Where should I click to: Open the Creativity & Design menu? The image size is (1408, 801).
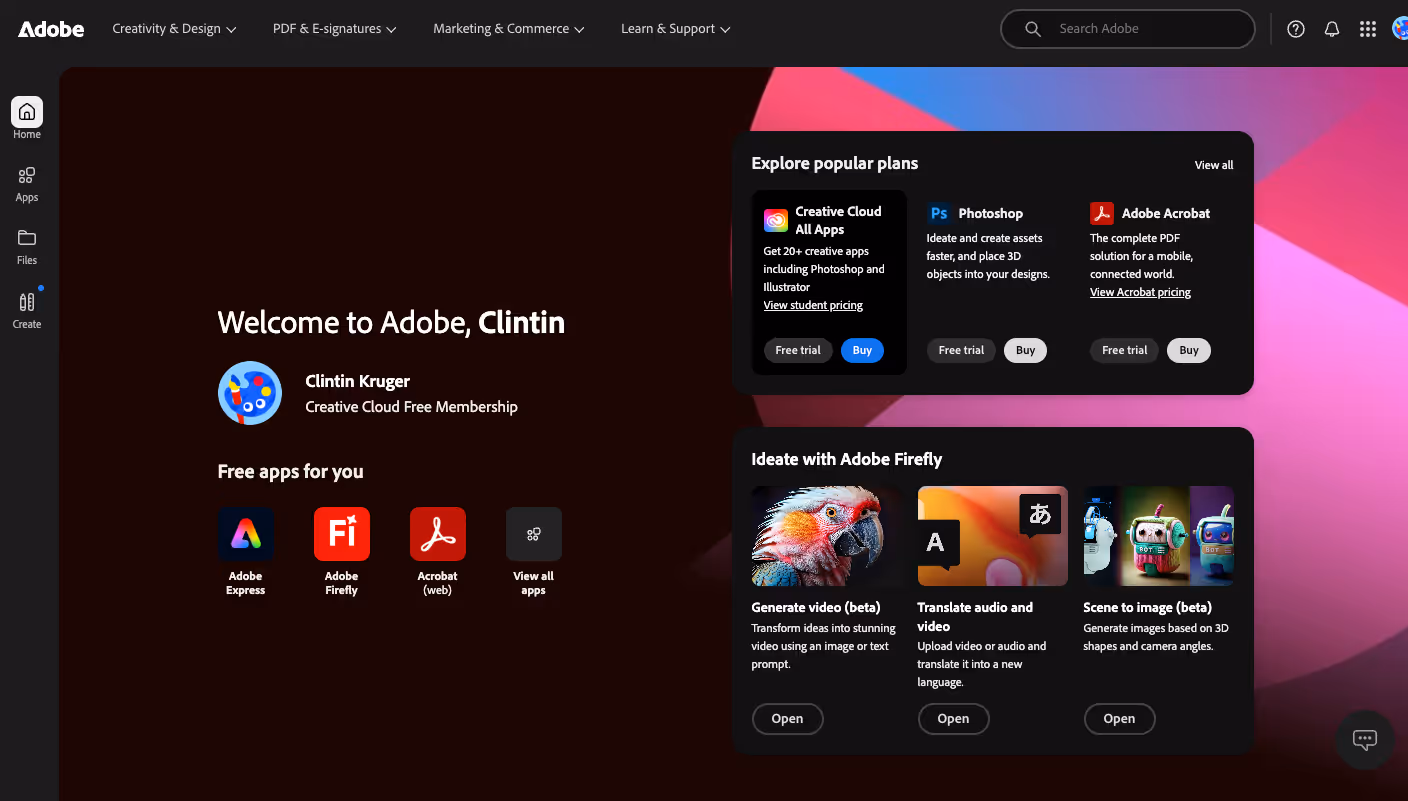pyautogui.click(x=174, y=28)
